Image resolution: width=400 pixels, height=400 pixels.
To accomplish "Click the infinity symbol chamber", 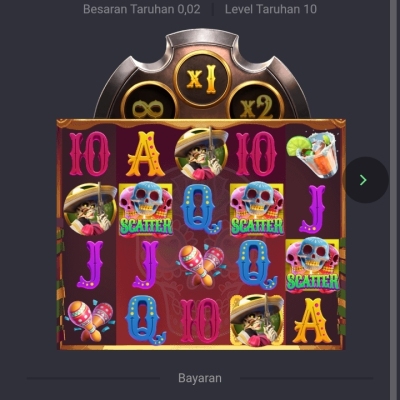I will 149,102.
